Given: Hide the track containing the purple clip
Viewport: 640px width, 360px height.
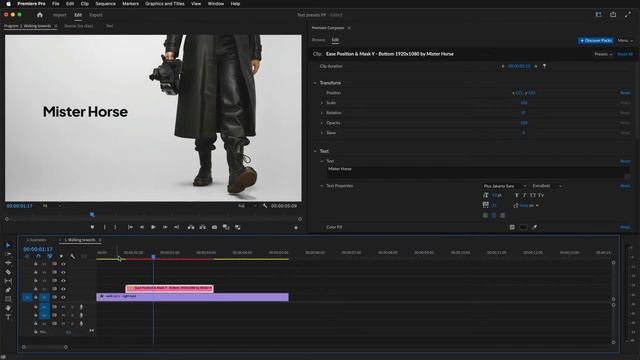Looking at the screenshot, I should (x=63, y=297).
